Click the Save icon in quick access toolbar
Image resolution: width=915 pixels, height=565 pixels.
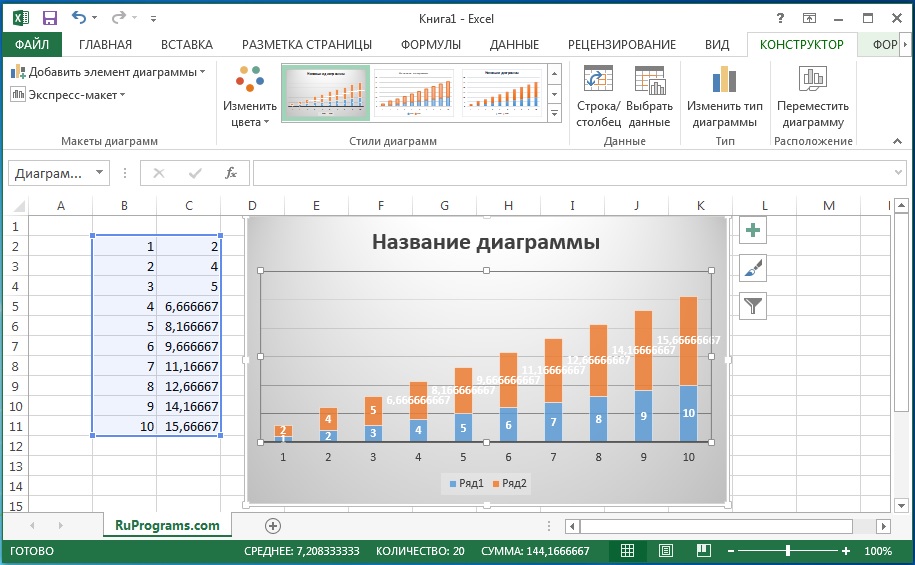[x=50, y=18]
